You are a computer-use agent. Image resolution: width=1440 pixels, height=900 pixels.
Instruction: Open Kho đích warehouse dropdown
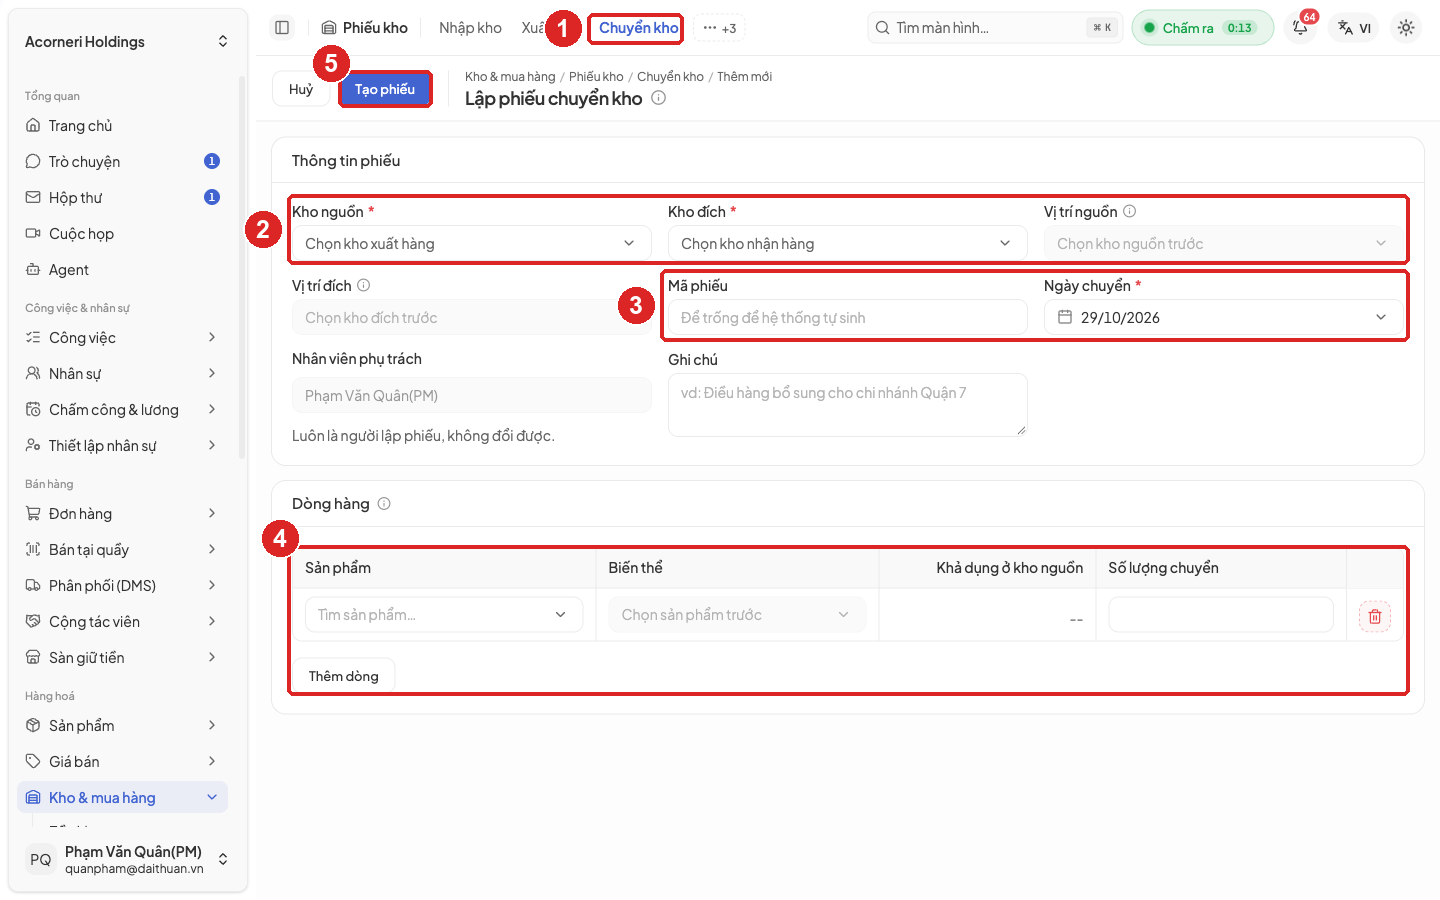coord(847,243)
